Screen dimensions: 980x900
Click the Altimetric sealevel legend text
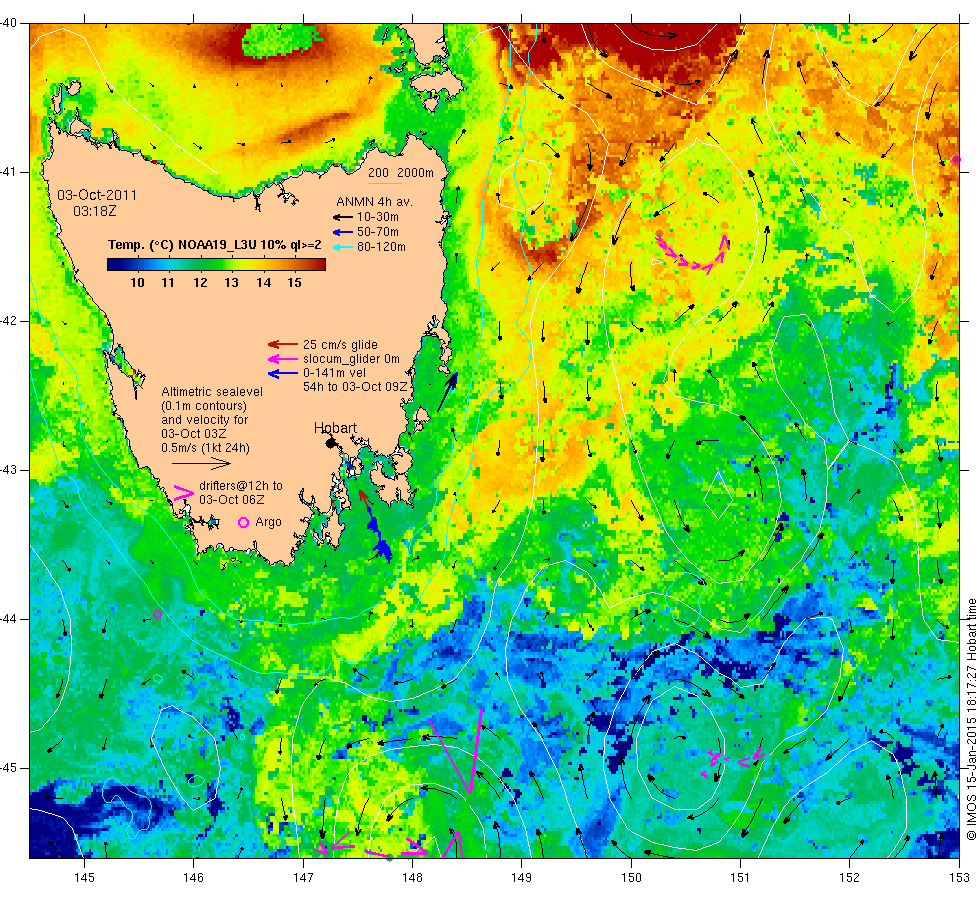[212, 392]
